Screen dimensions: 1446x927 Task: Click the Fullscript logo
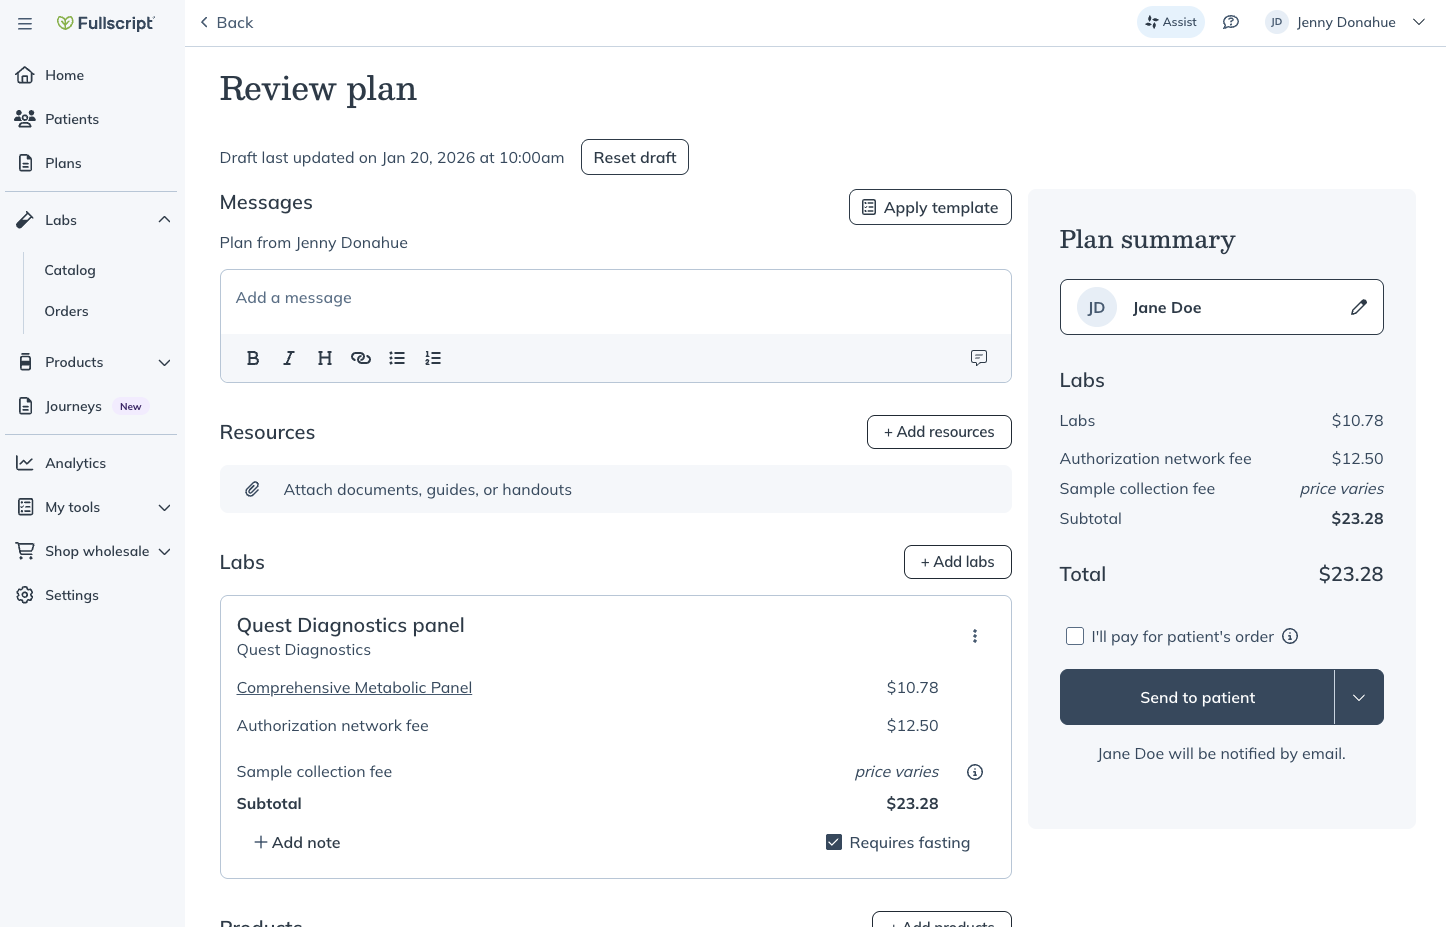(x=106, y=23)
